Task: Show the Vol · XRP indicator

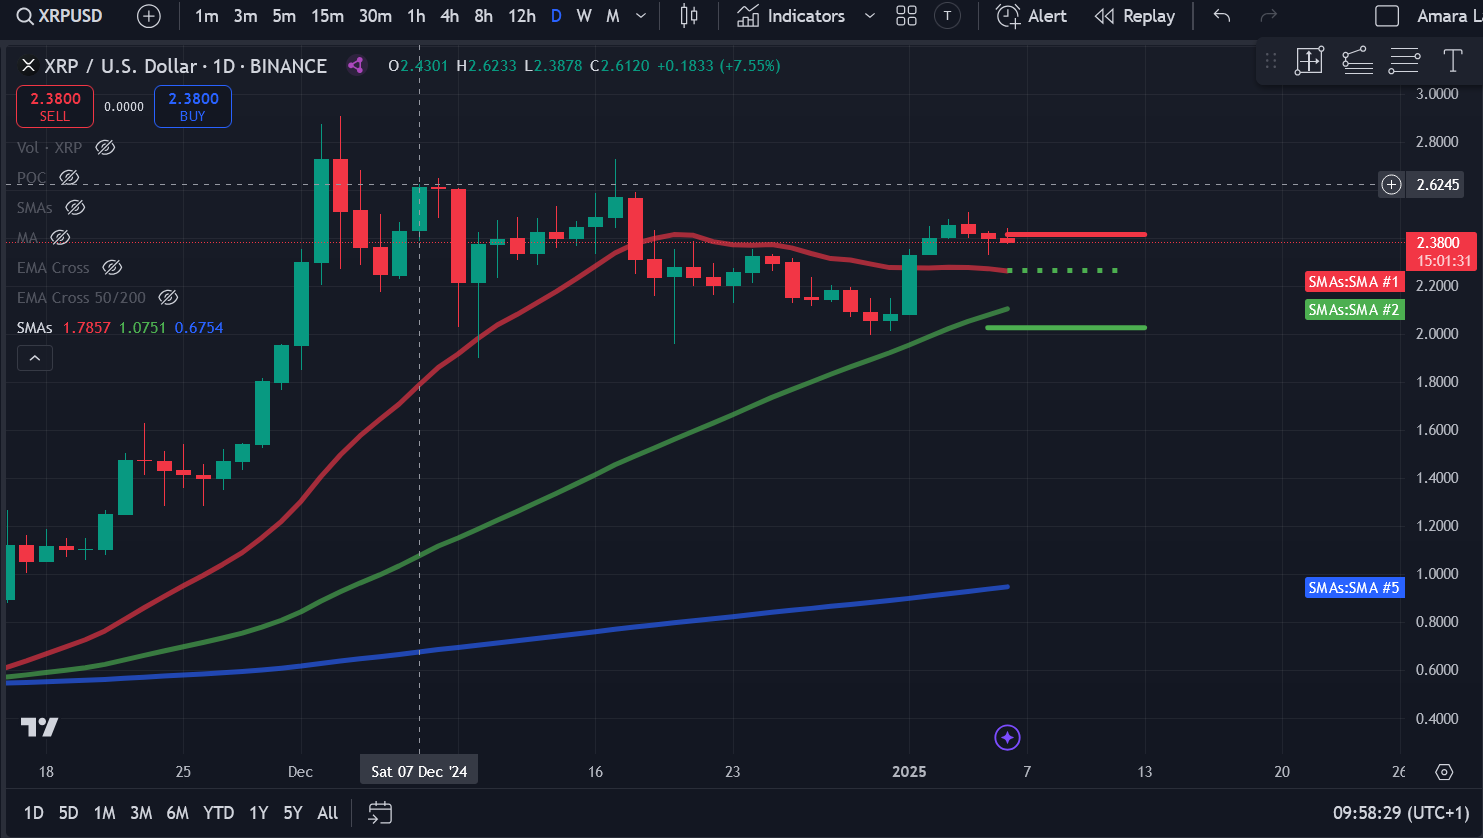Action: pyautogui.click(x=105, y=147)
